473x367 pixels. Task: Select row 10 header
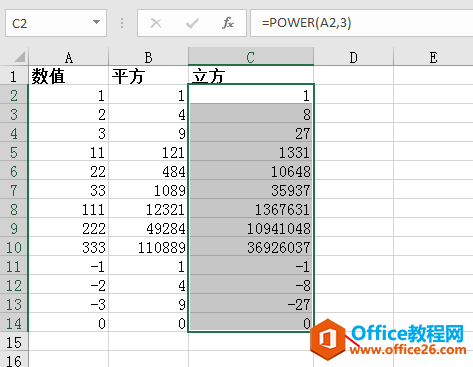pyautogui.click(x=14, y=246)
